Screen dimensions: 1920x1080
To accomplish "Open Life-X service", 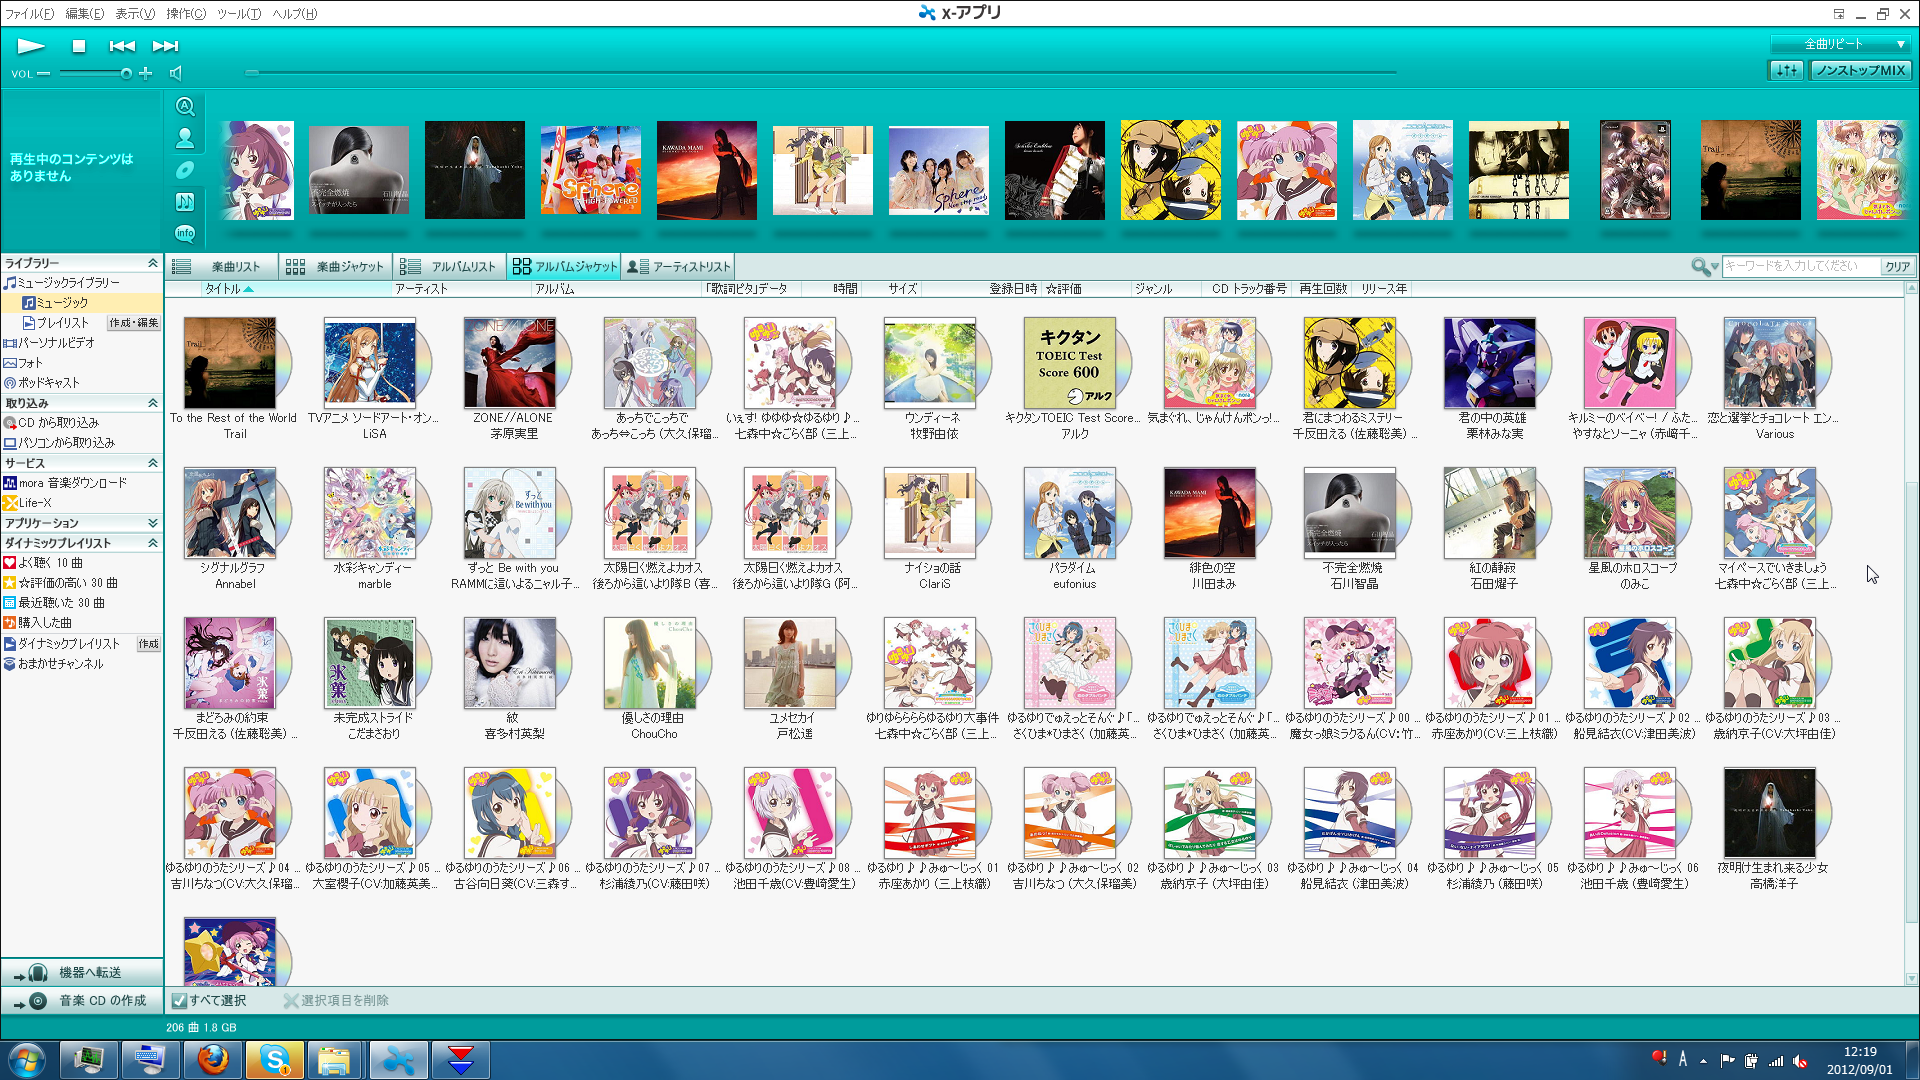I will pos(35,503).
